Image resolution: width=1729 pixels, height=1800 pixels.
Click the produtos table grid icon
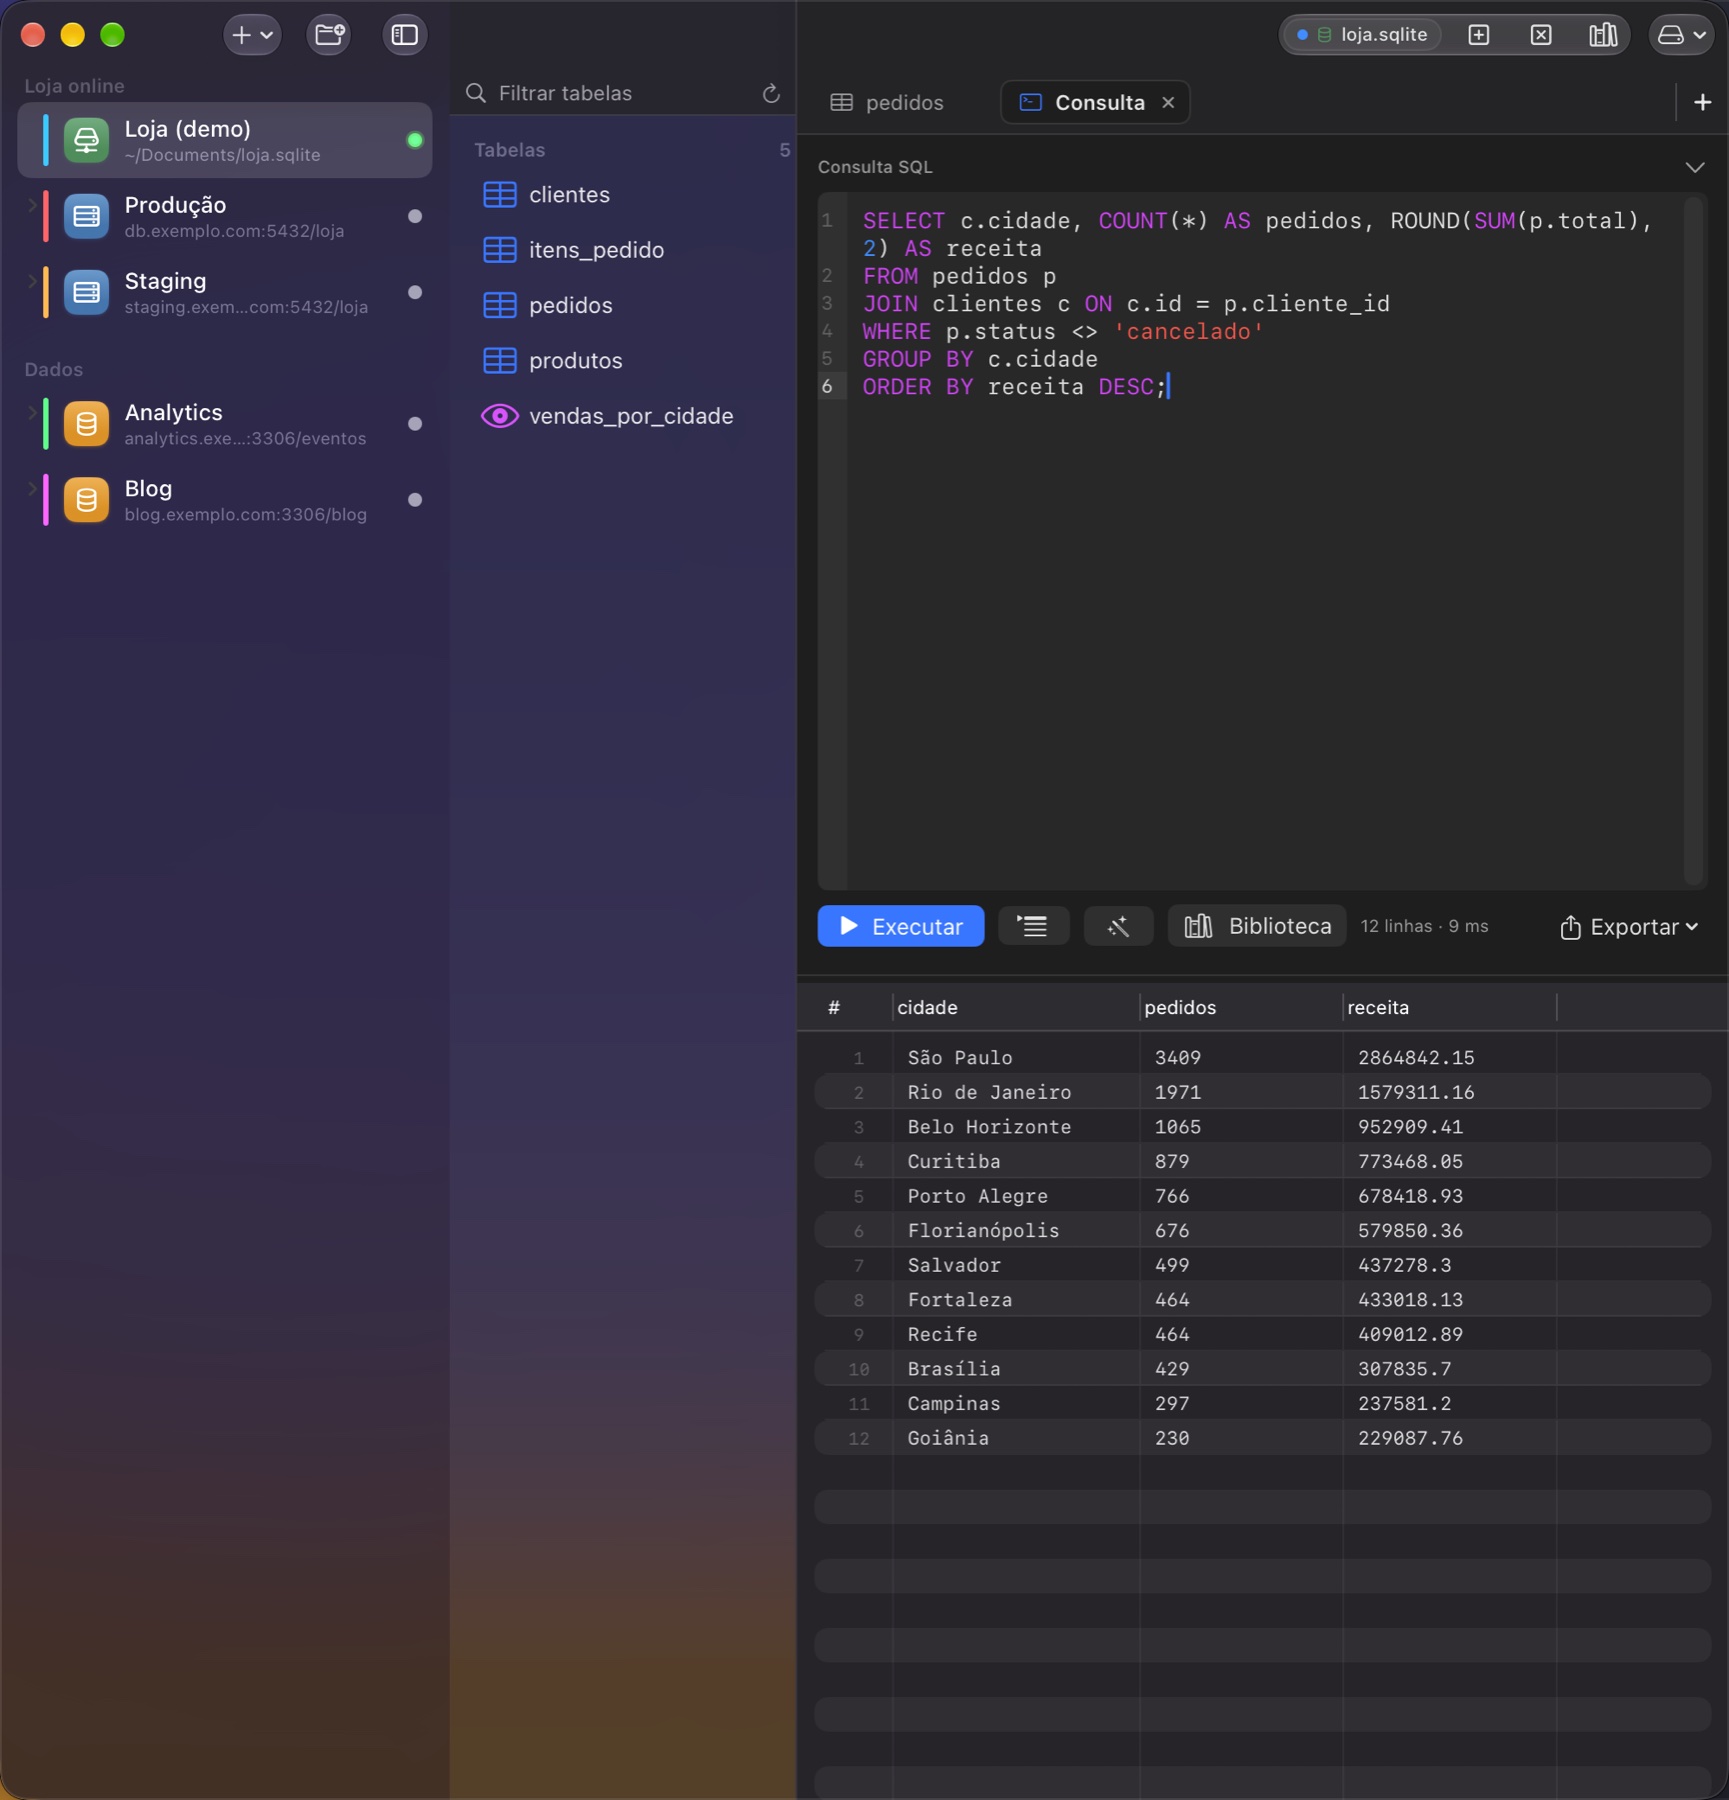(500, 360)
